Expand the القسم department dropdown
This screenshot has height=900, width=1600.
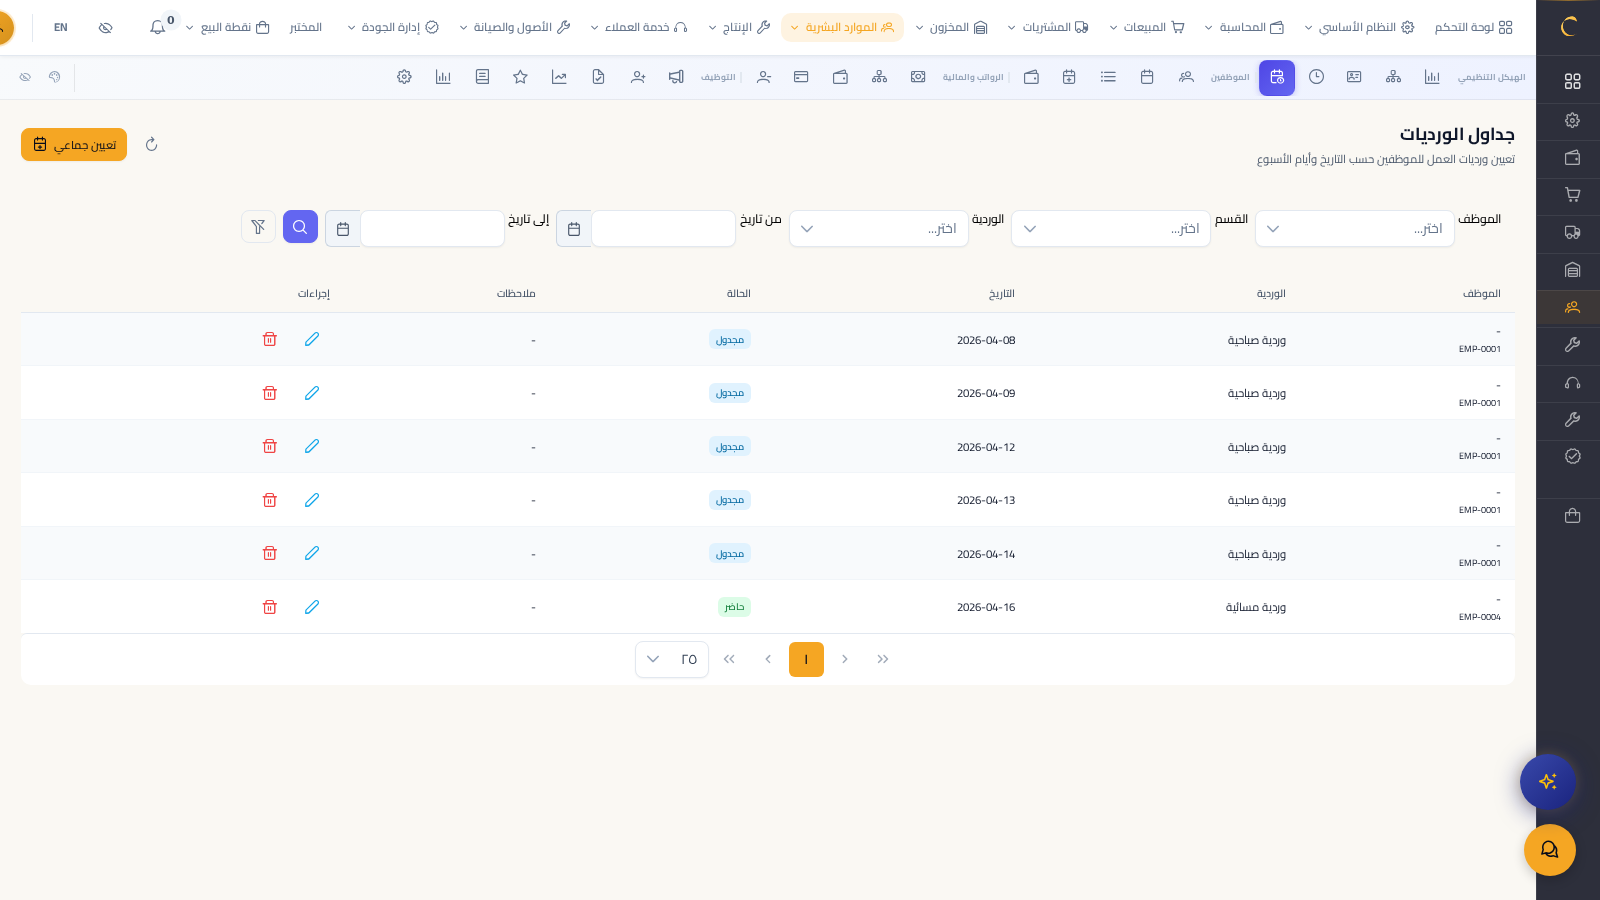tap(1110, 229)
